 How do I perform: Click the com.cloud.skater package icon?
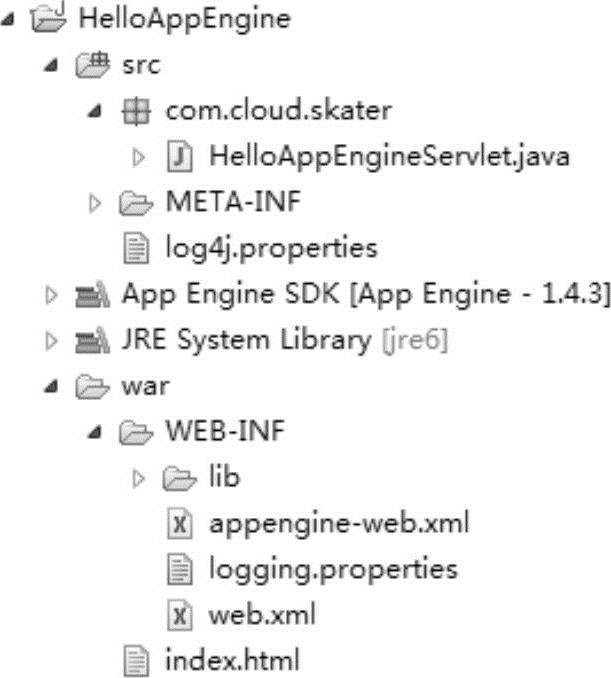tap(132, 111)
